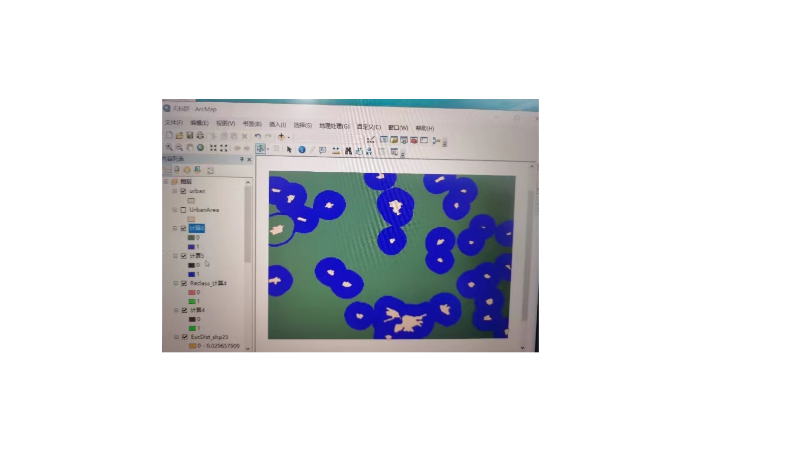Click the Add Data toolbar button
This screenshot has height=453, width=800.
point(281,136)
